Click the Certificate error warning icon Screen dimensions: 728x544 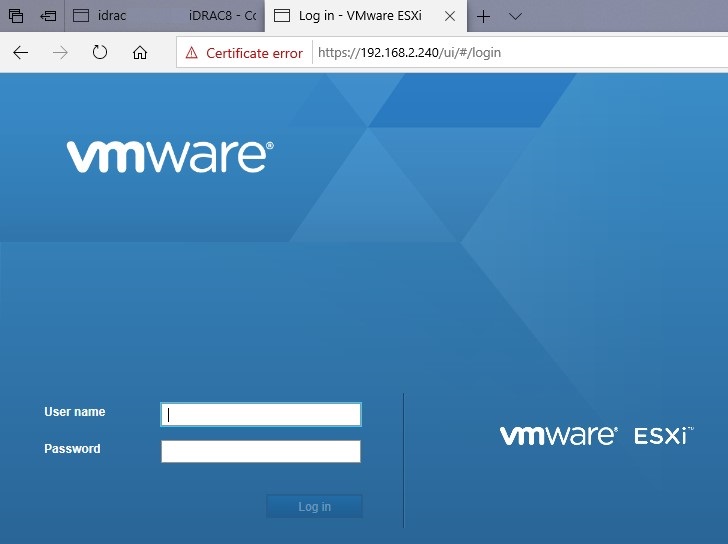[x=191, y=52]
